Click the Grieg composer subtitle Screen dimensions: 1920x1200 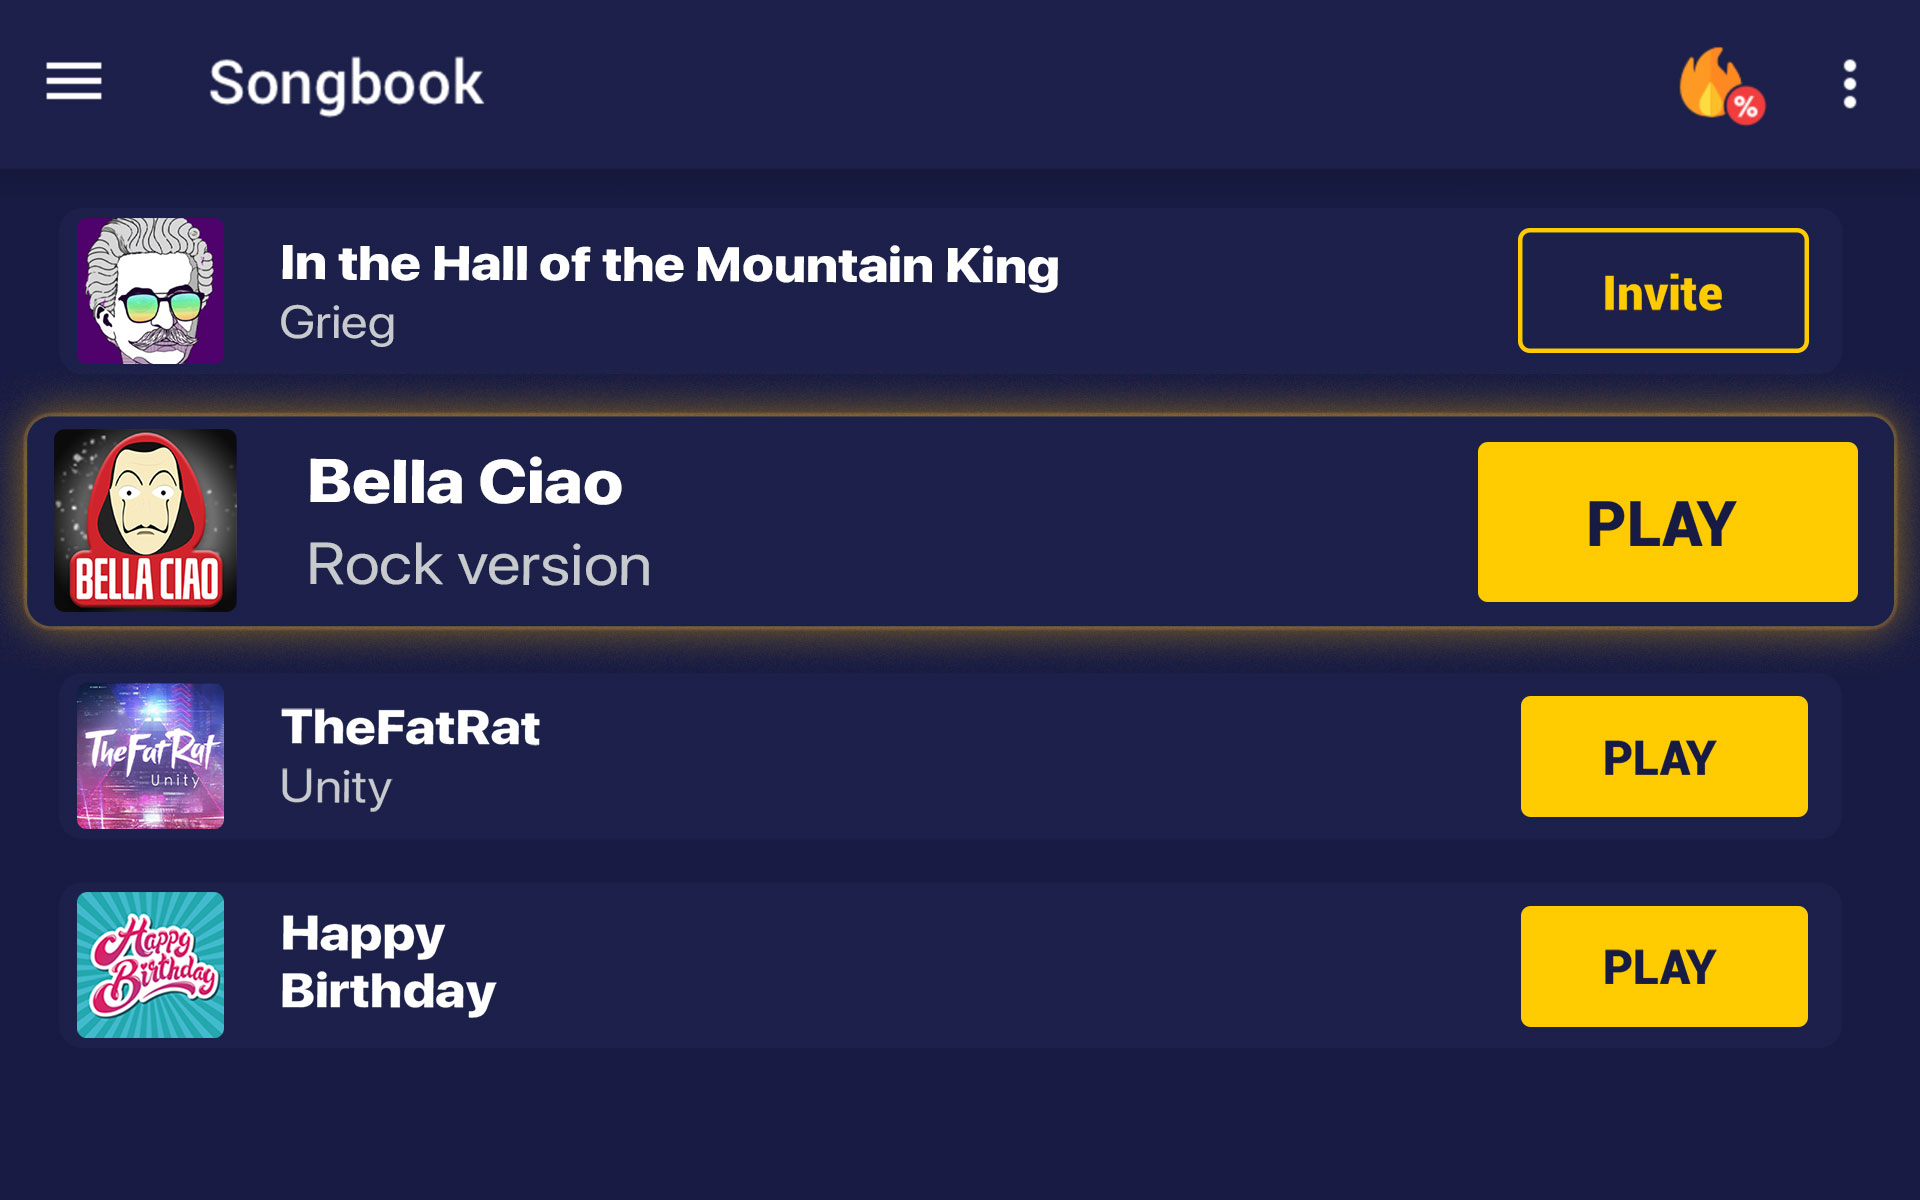point(337,324)
